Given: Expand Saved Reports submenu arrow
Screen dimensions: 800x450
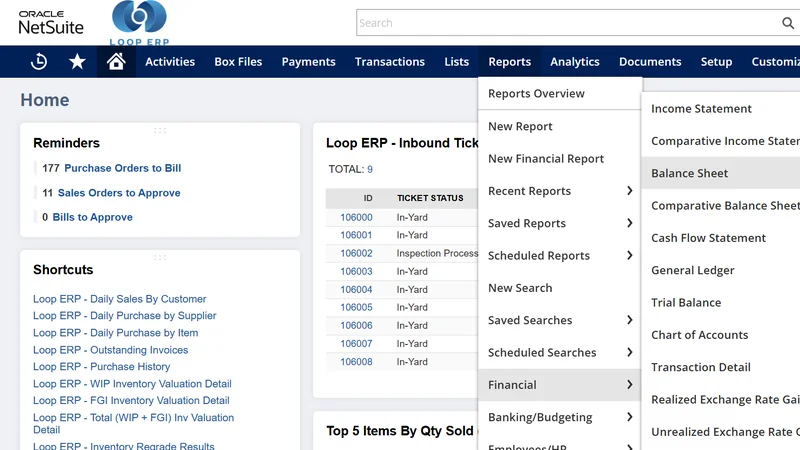Looking at the screenshot, I should [630, 223].
